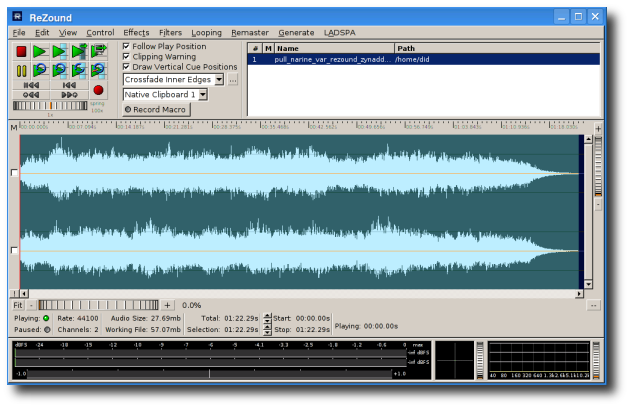Click the first green Play button

pyautogui.click(x=40, y=51)
